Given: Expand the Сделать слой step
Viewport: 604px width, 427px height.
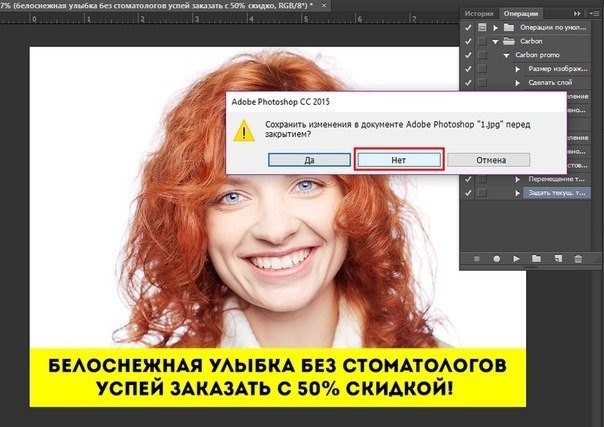Looking at the screenshot, I should (x=517, y=83).
